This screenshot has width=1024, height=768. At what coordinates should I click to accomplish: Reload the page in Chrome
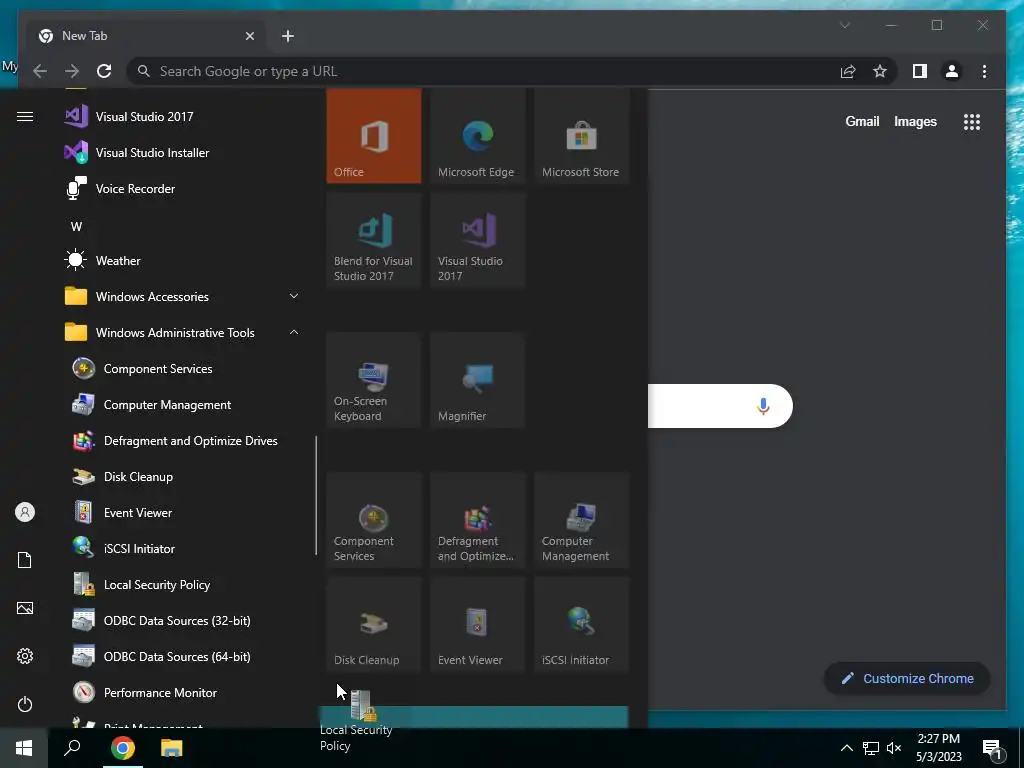pos(104,71)
